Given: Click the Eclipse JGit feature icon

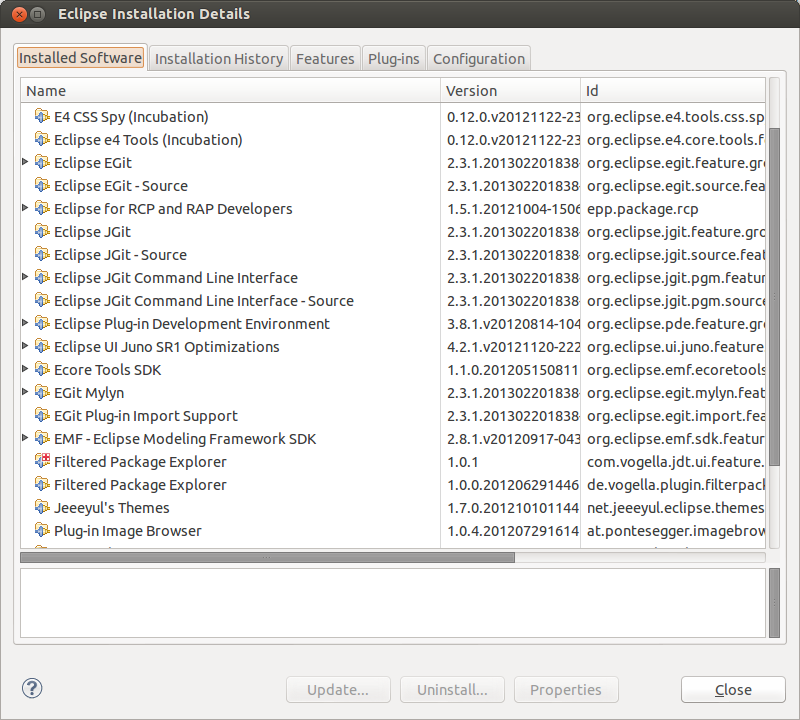Looking at the screenshot, I should coord(42,231).
